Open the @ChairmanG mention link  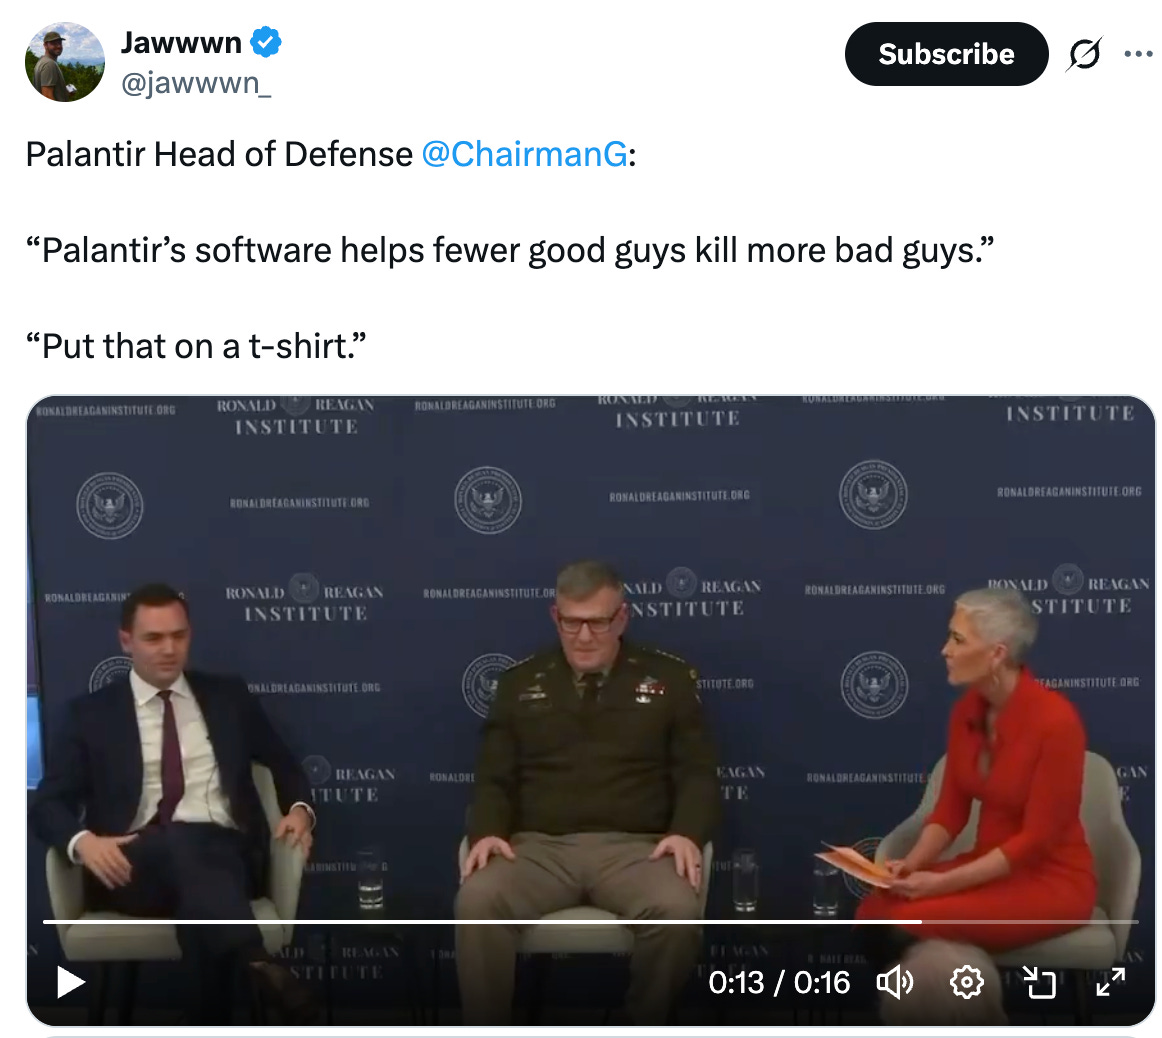pos(525,154)
